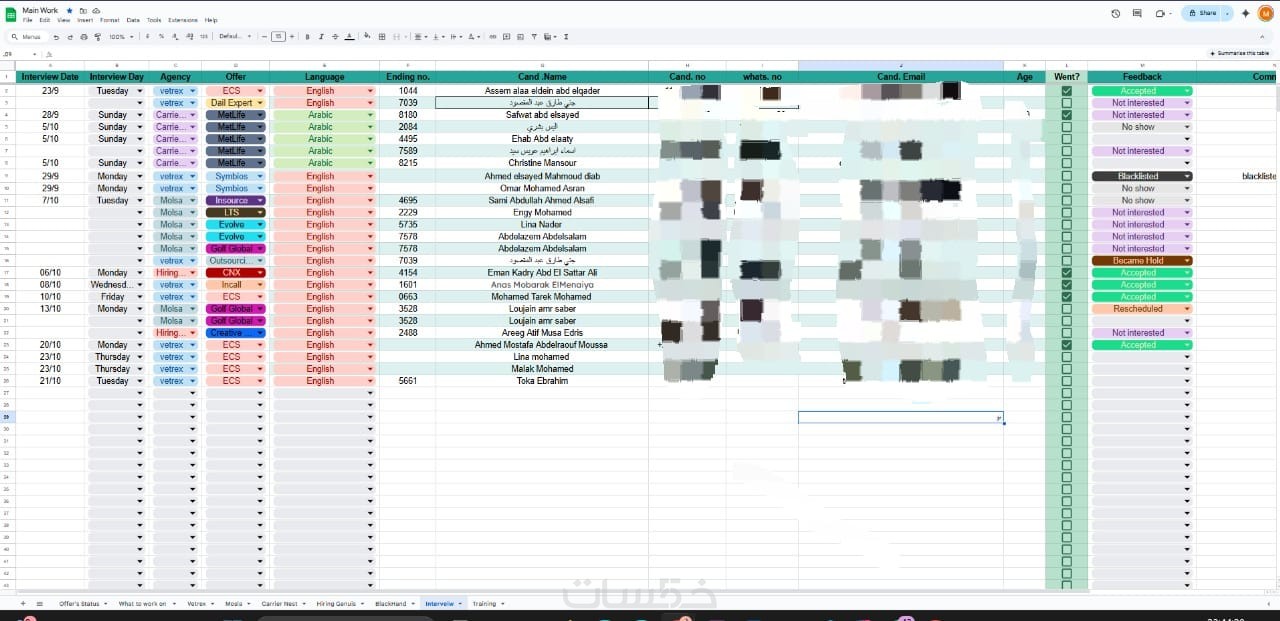Open the Extensions menu
The height and width of the screenshot is (621, 1280).
(x=183, y=20)
